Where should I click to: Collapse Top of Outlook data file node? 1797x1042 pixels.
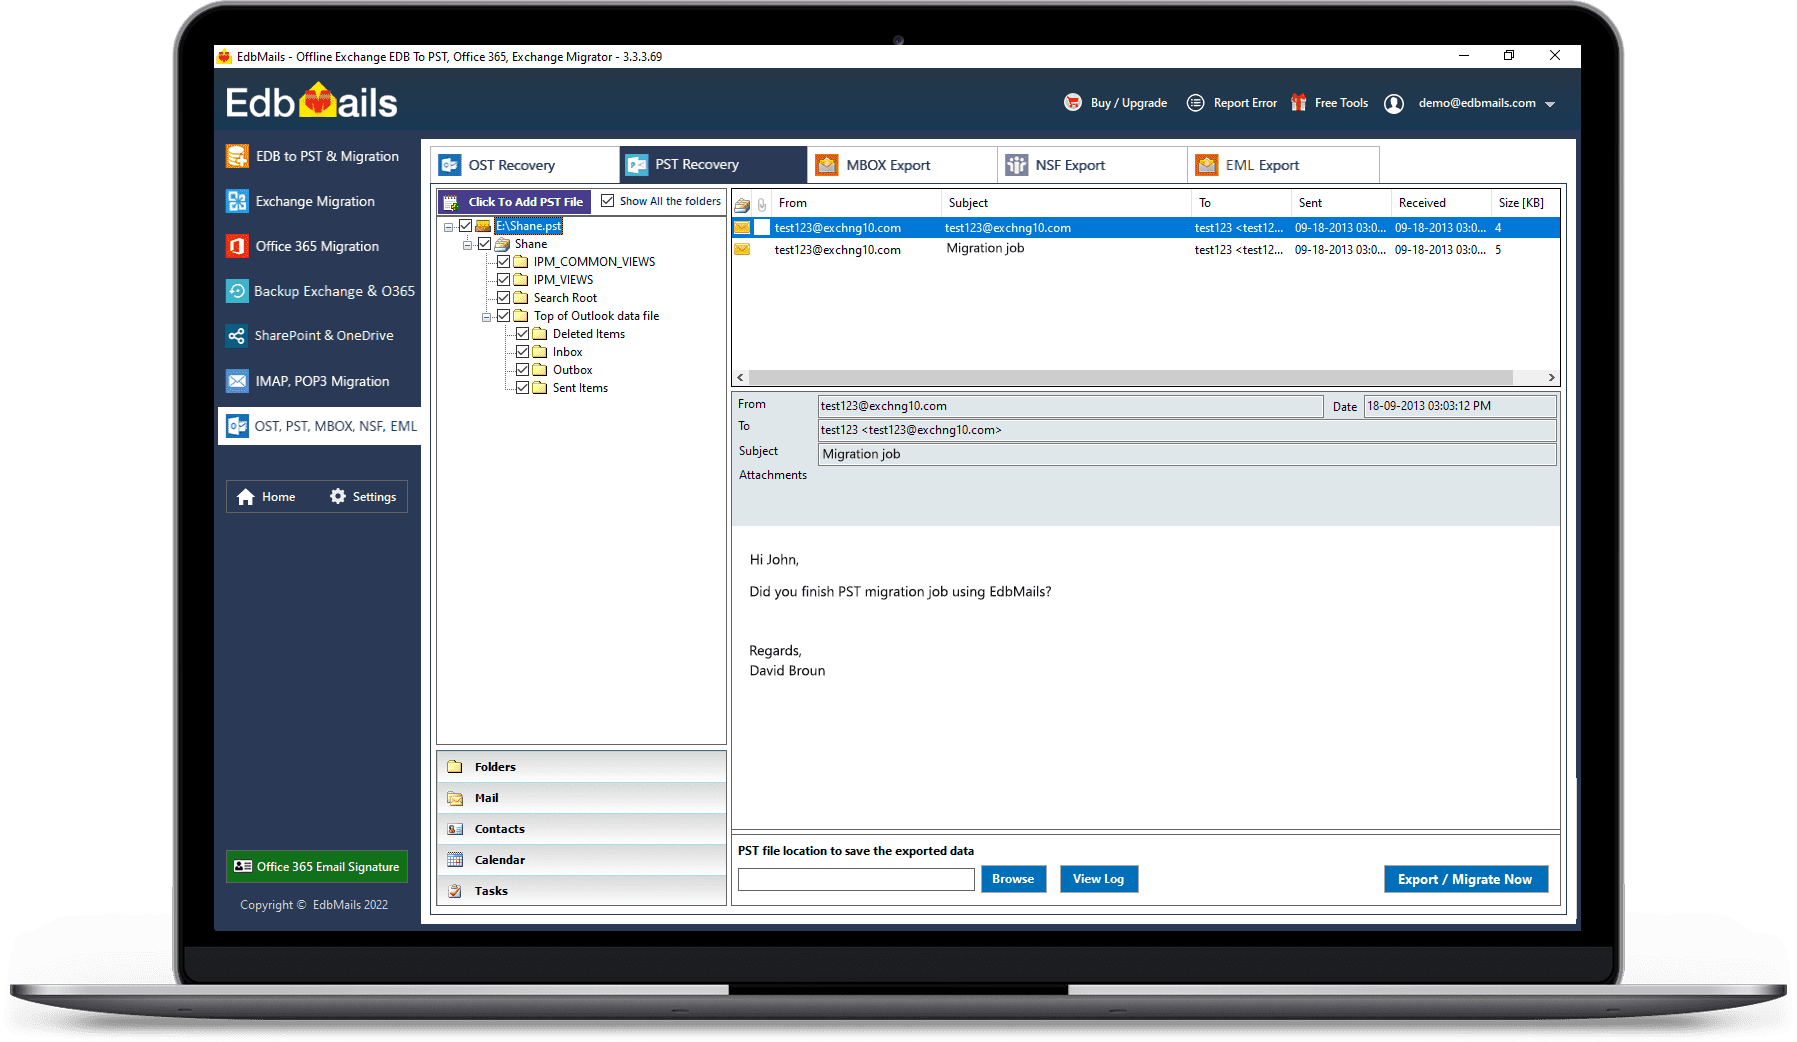point(487,317)
